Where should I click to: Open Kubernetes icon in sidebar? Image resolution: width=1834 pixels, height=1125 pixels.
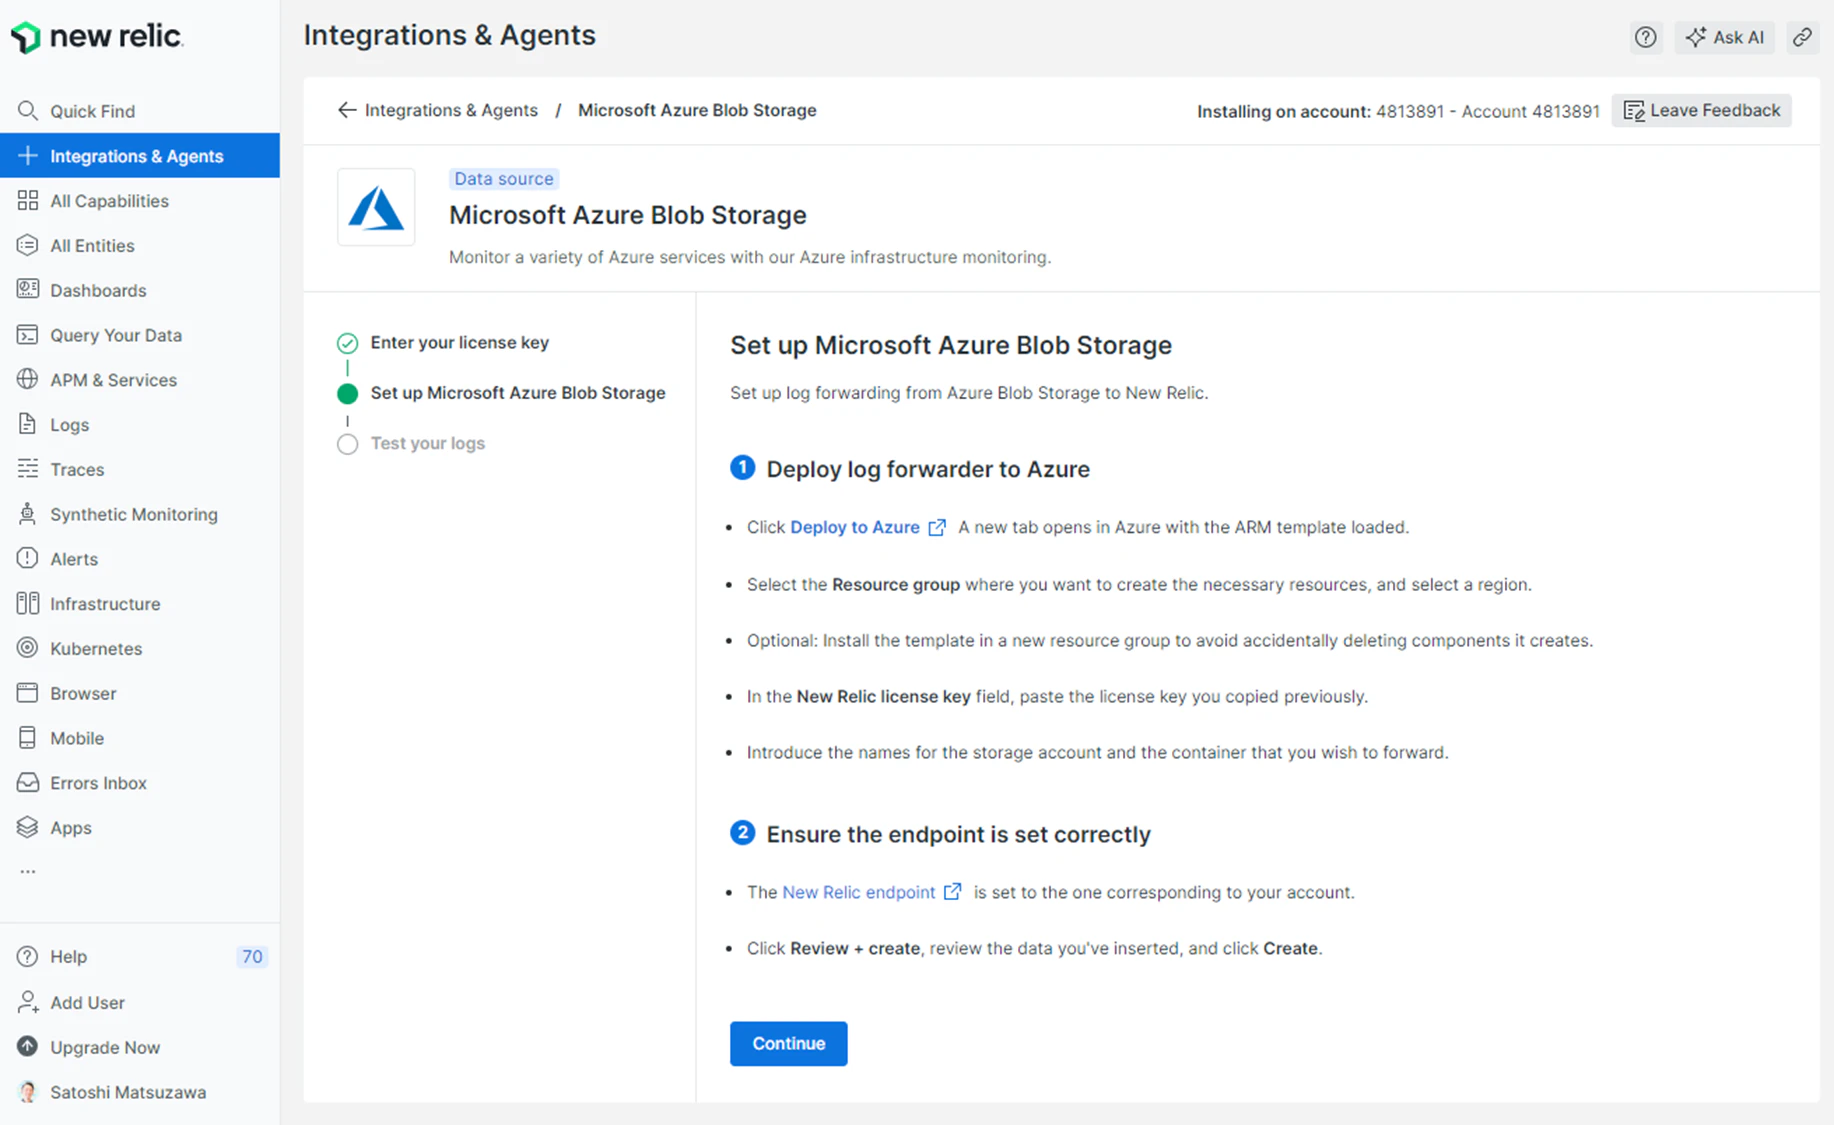(x=27, y=648)
